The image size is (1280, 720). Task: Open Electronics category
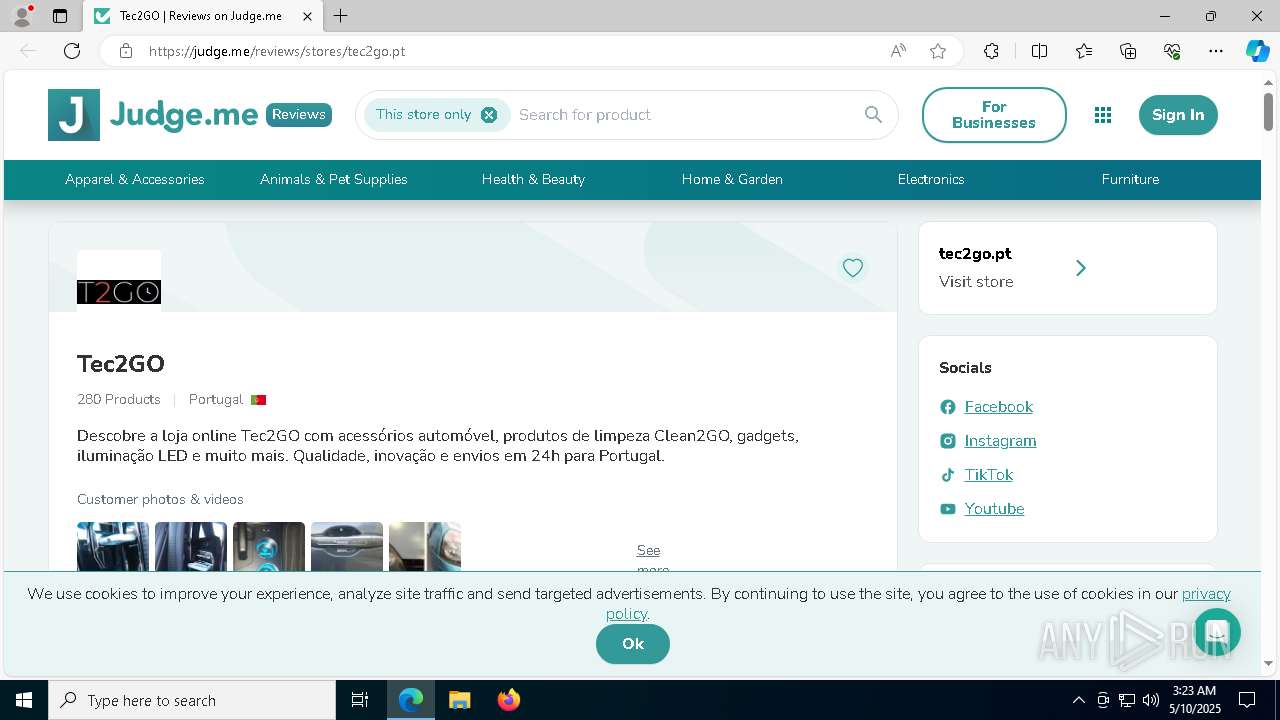931,180
